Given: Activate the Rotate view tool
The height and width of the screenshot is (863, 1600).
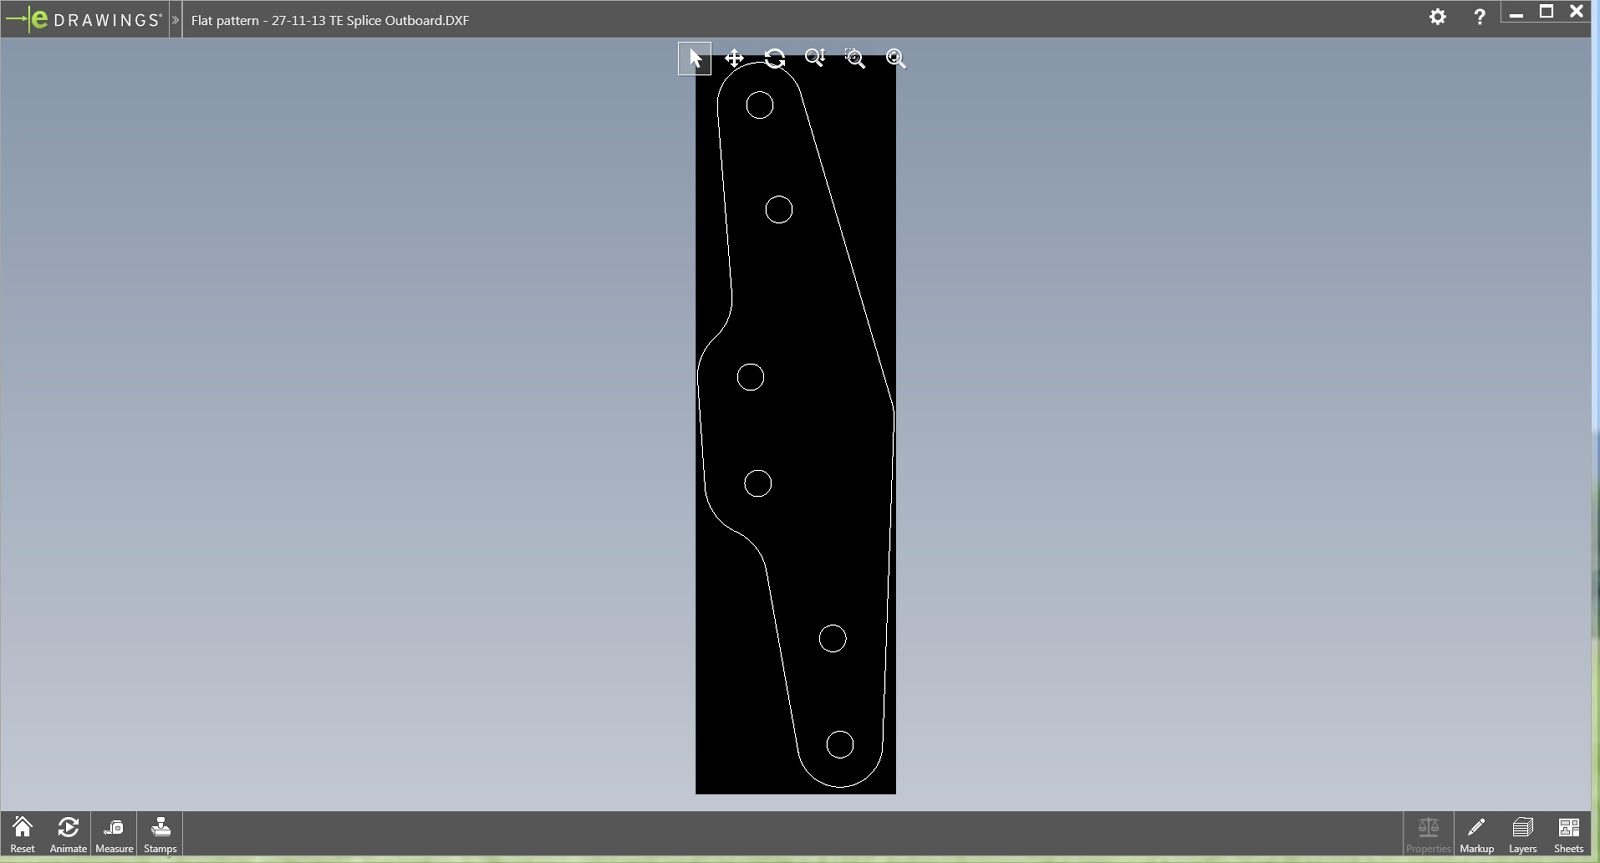Looking at the screenshot, I should 774,59.
